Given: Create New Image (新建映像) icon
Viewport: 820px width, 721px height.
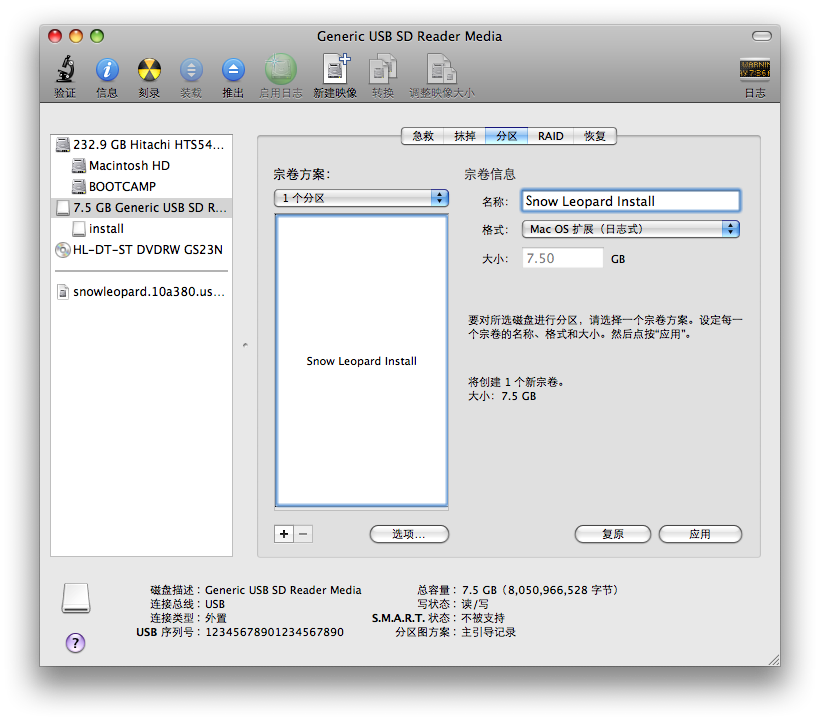Looking at the screenshot, I should point(335,69).
